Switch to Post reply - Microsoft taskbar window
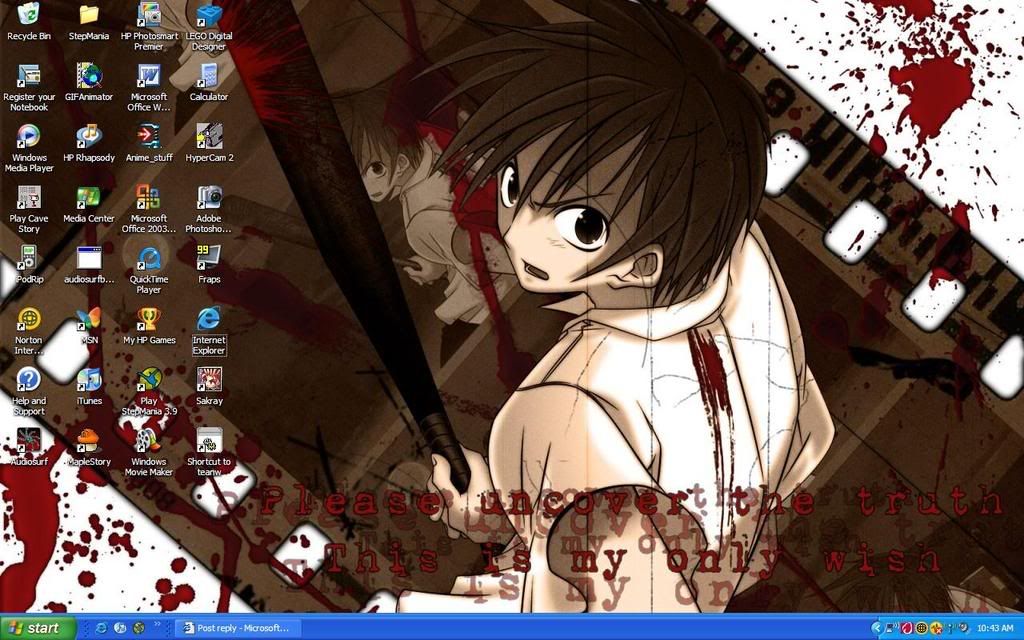The width and height of the screenshot is (1024, 640). point(240,628)
